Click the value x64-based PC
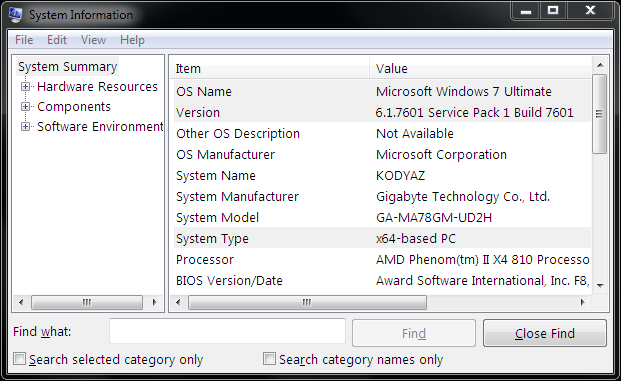 point(415,238)
